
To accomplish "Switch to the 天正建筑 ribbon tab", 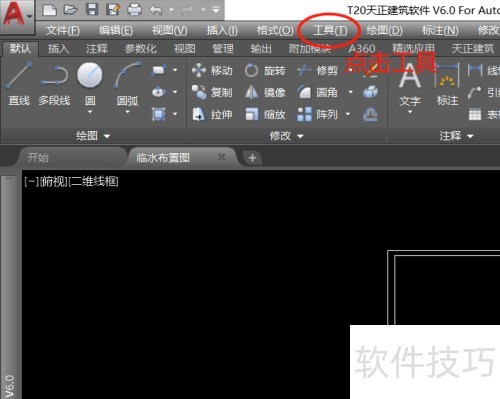I will click(x=473, y=49).
